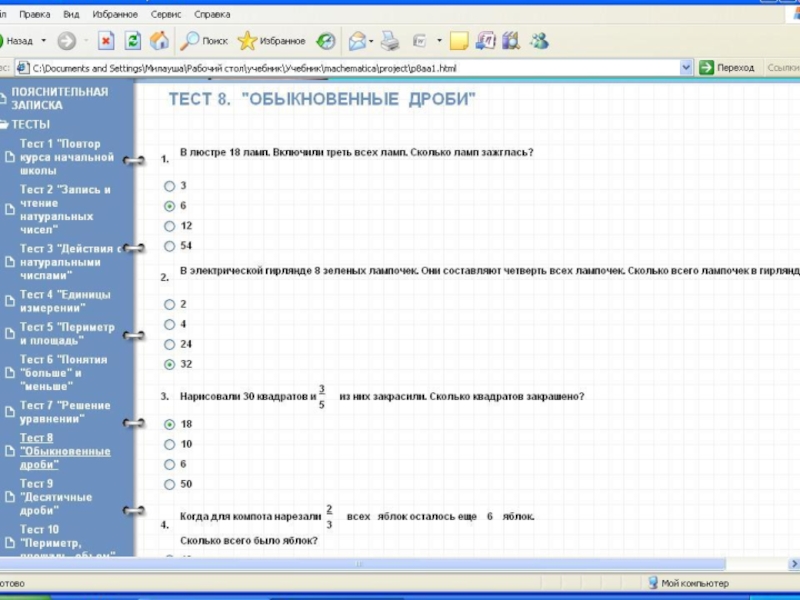Select answer 32 for question 2
The width and height of the screenshot is (800, 600).
pyautogui.click(x=169, y=364)
